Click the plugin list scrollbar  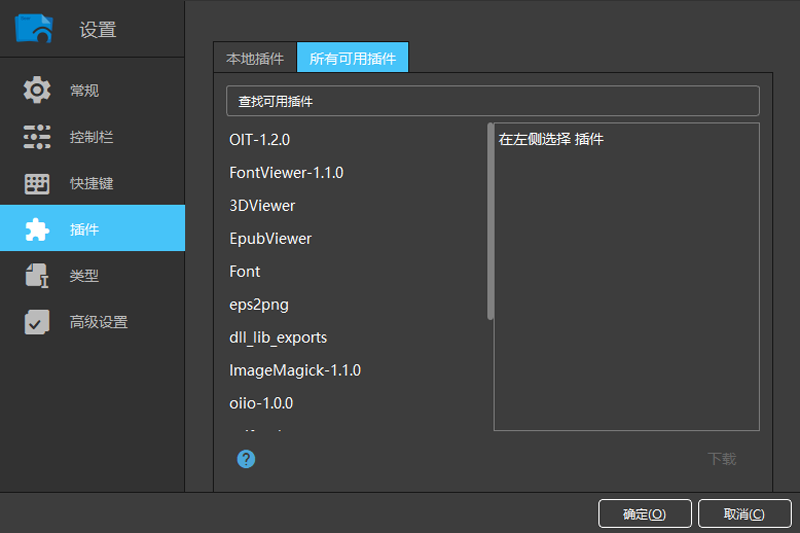(490, 221)
